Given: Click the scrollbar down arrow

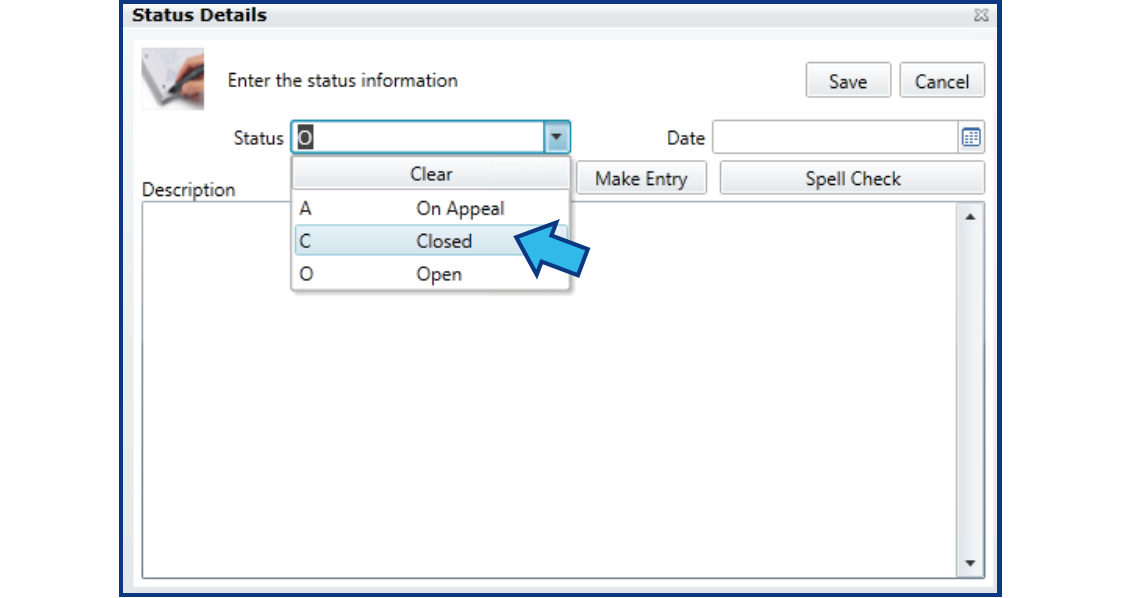Looking at the screenshot, I should click(970, 563).
